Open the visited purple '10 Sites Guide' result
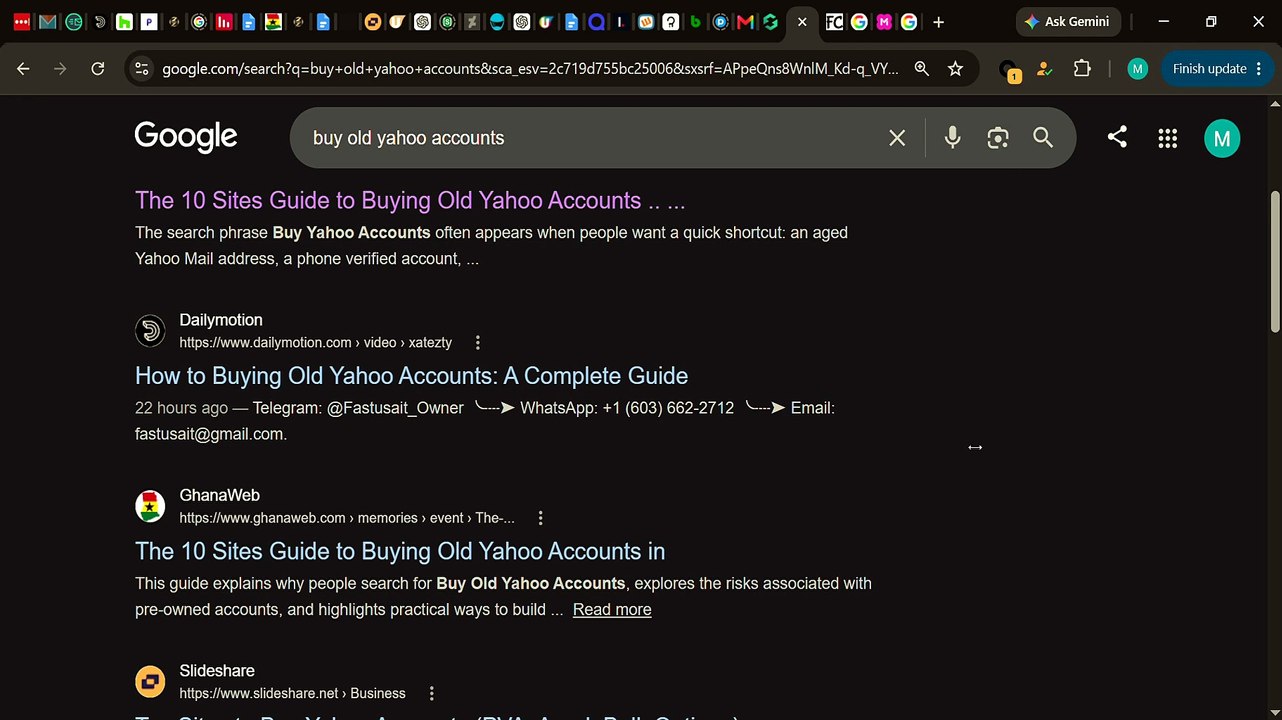The height and width of the screenshot is (720, 1282). (410, 200)
